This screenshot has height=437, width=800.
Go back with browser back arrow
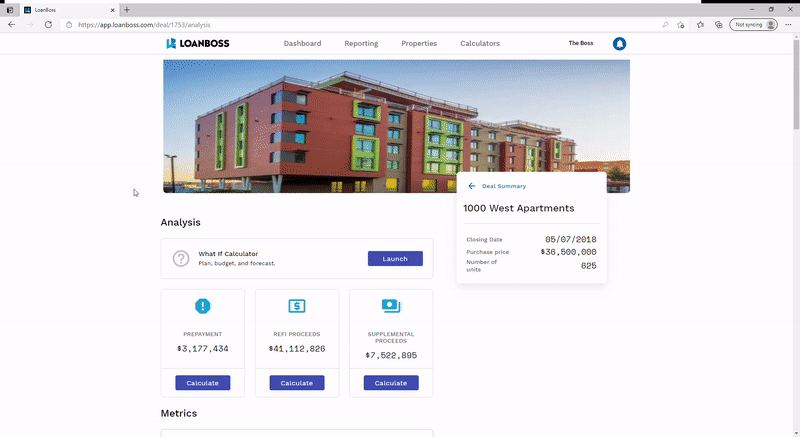point(12,24)
